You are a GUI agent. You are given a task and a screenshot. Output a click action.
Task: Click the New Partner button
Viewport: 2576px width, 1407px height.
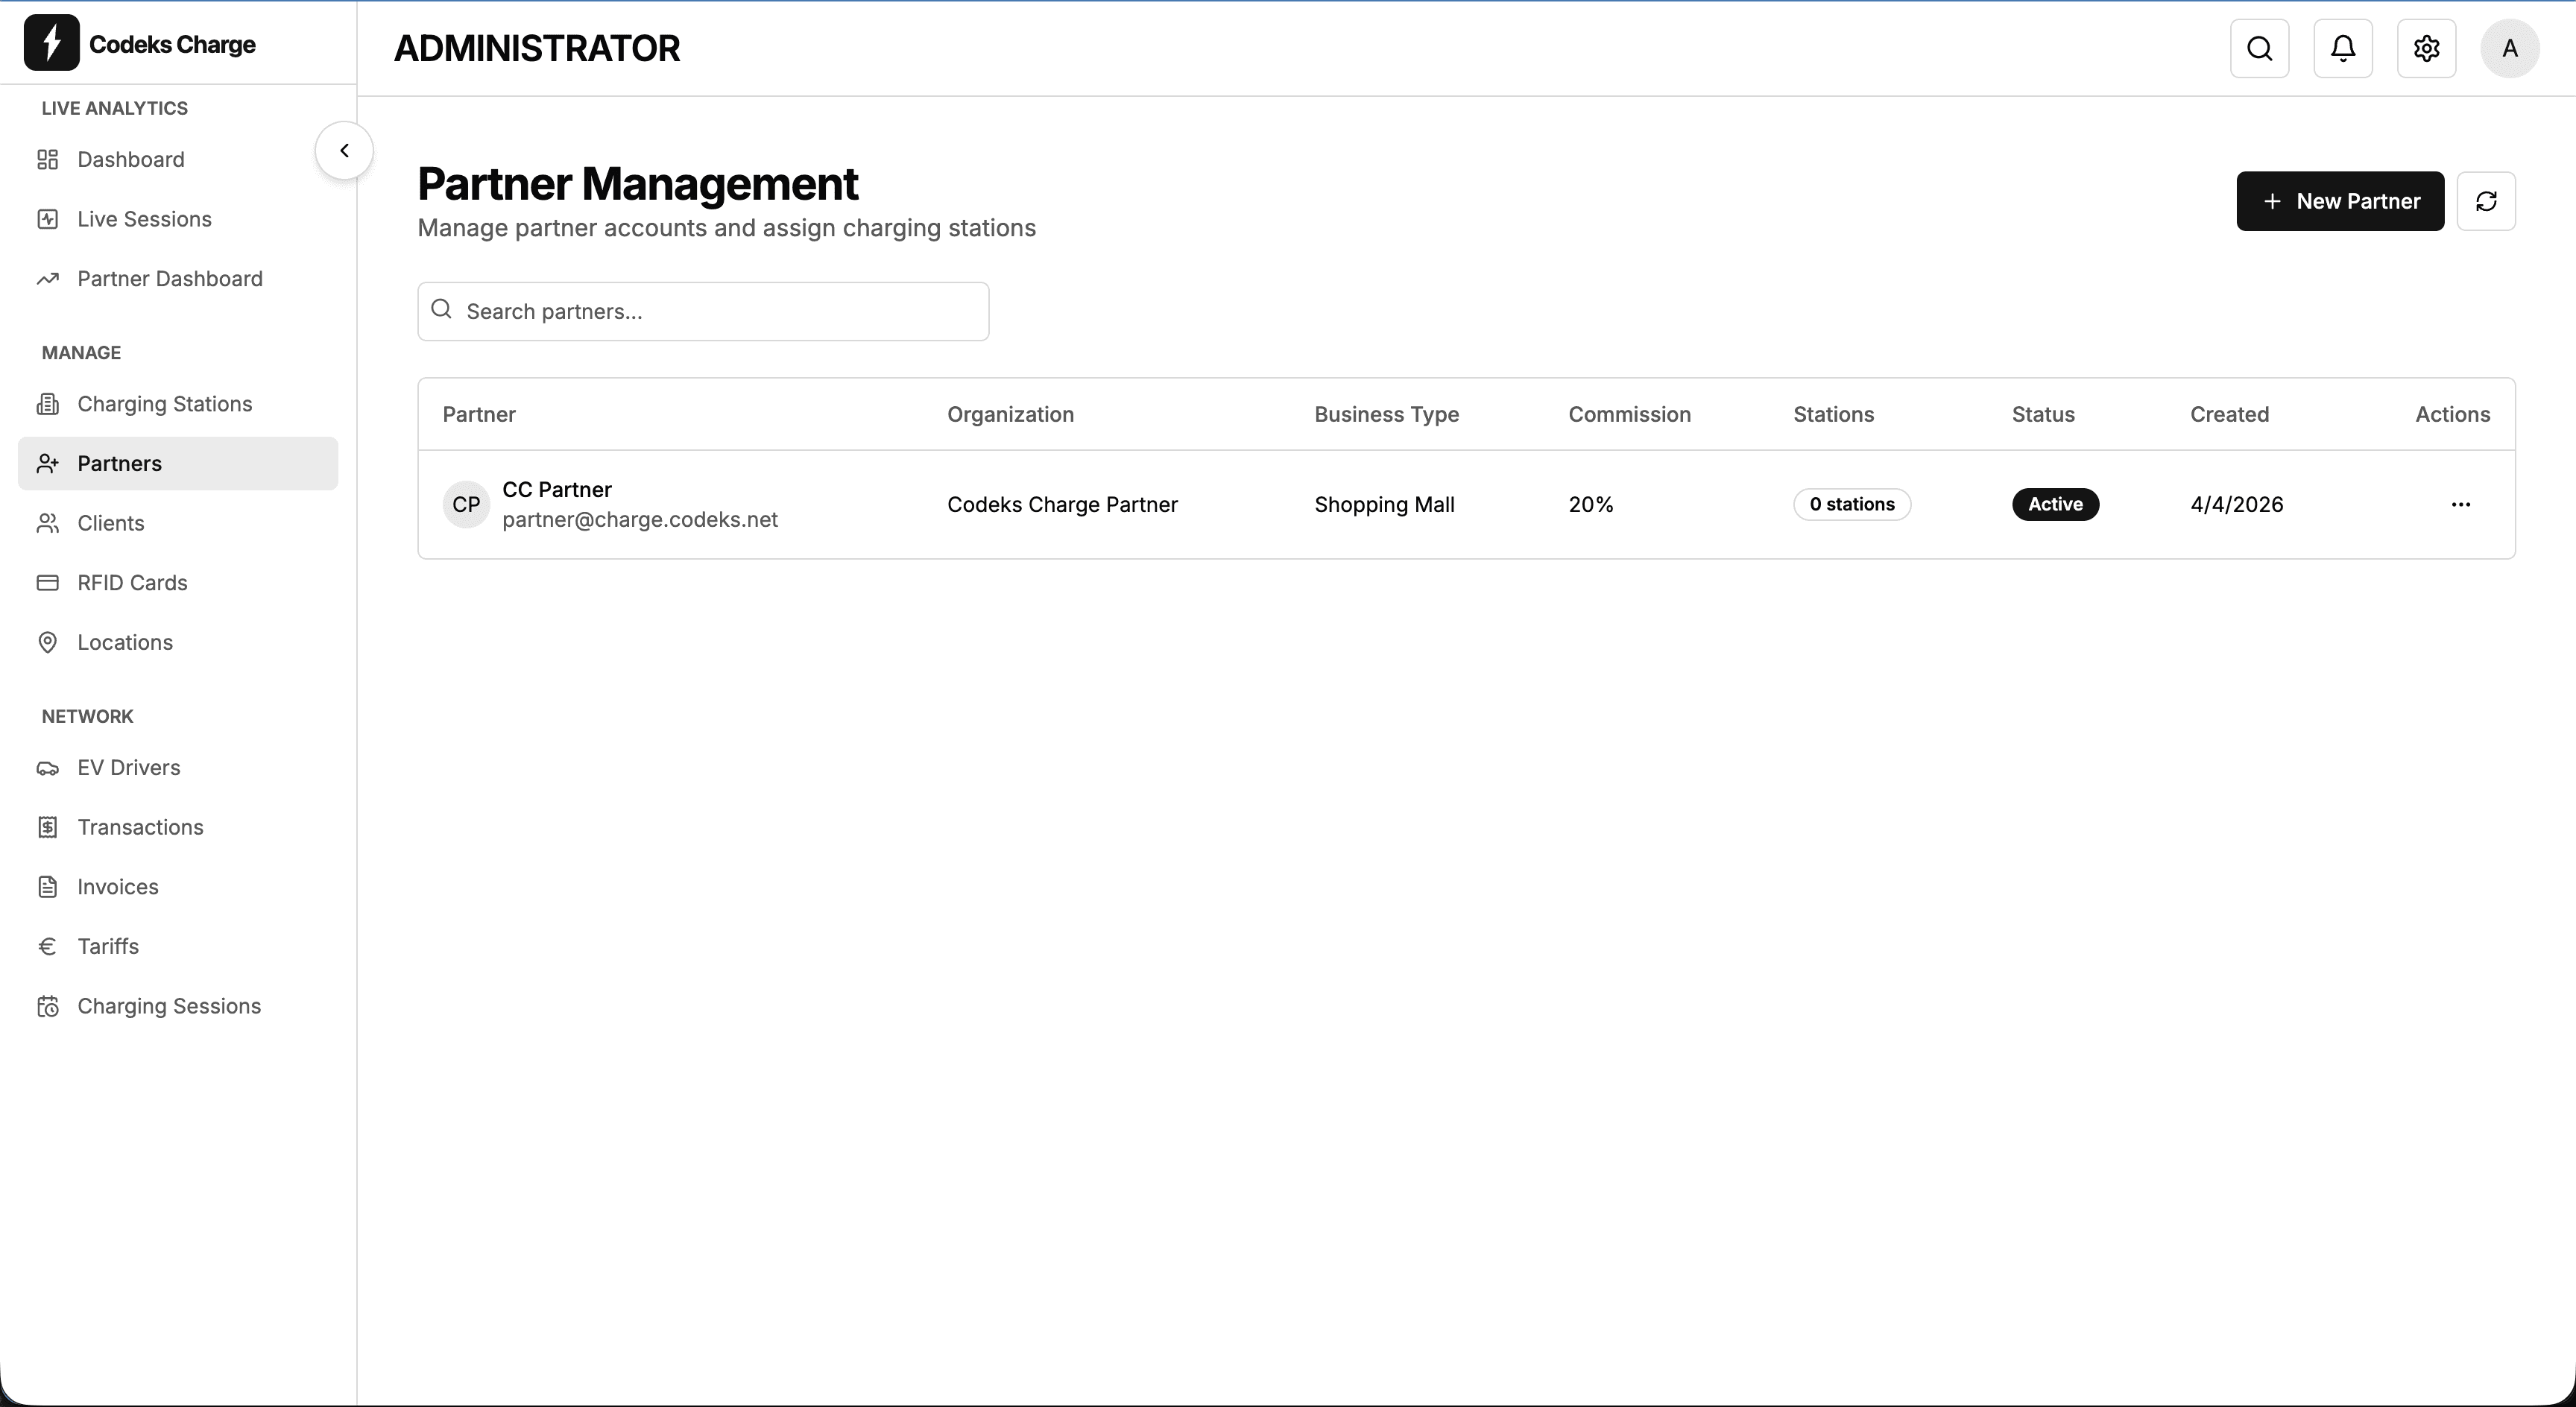[x=2340, y=201]
